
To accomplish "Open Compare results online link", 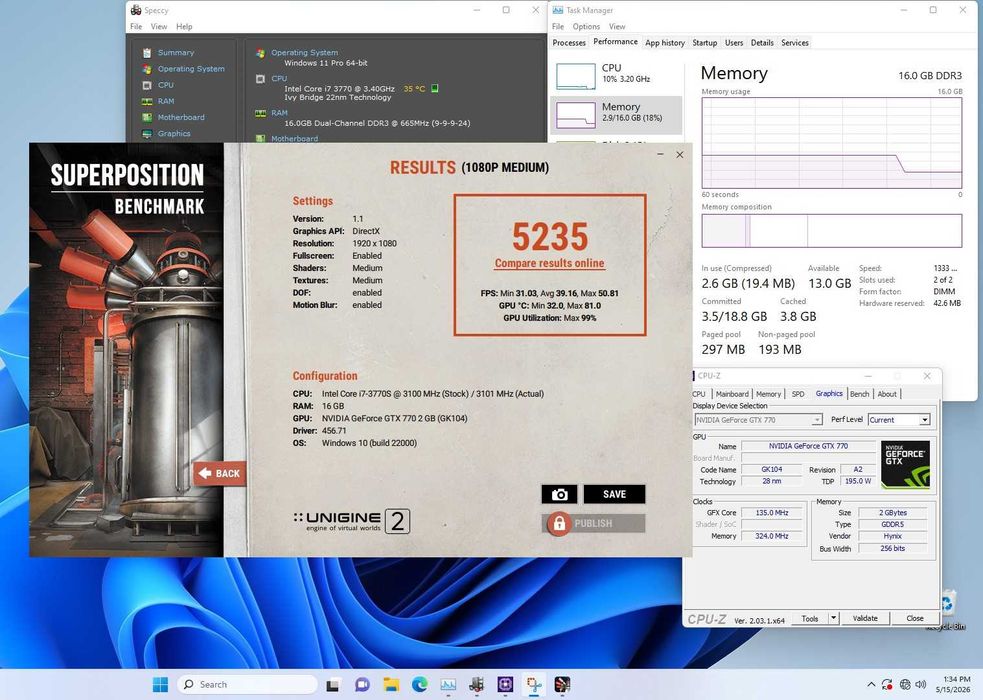I will (549, 263).
